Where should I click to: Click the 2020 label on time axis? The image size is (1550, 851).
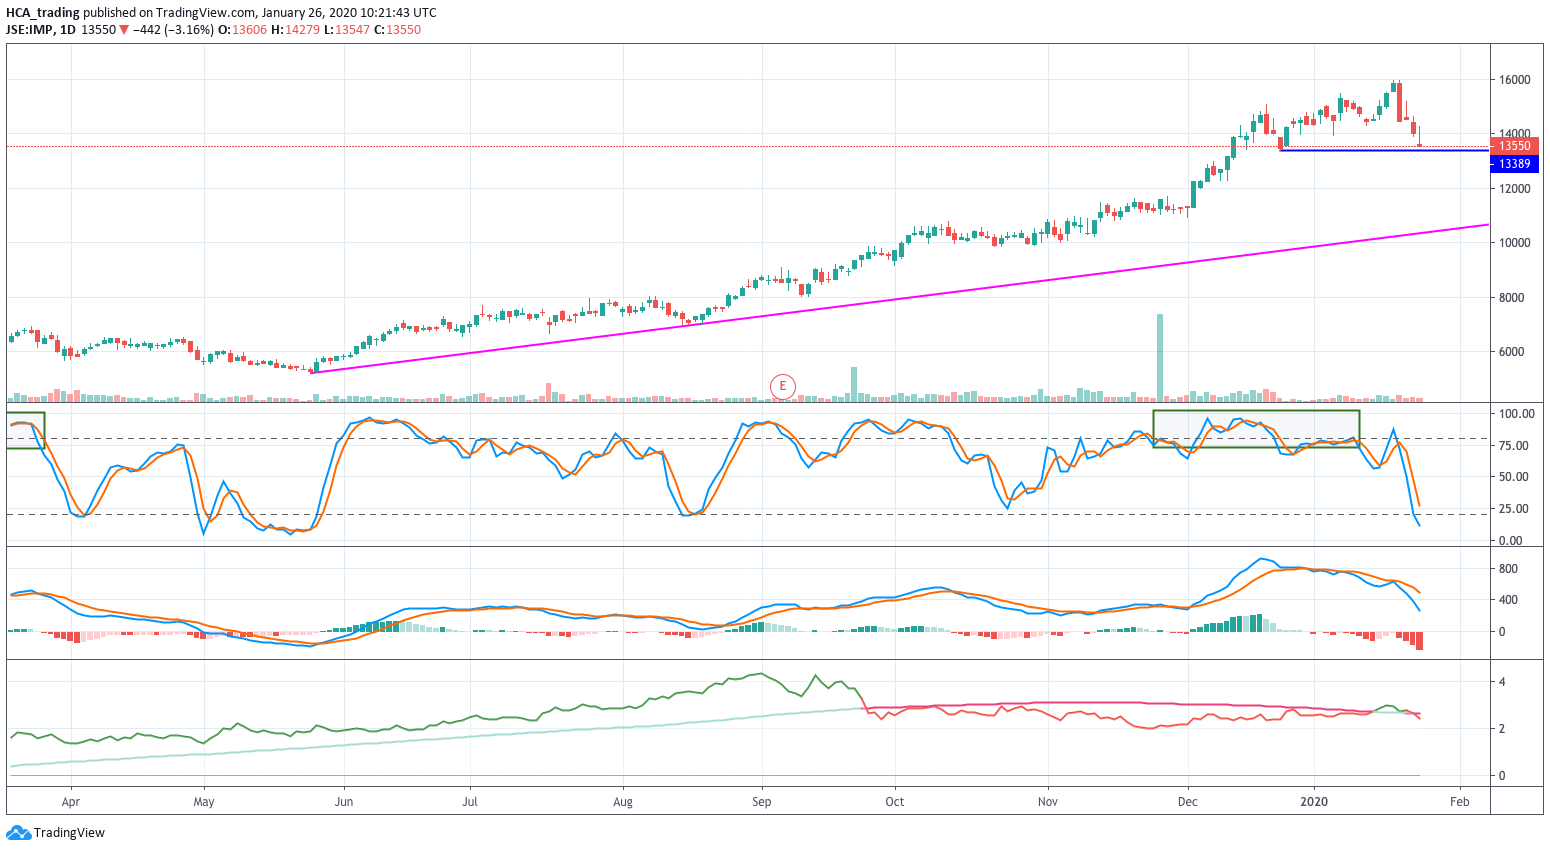tap(1314, 802)
